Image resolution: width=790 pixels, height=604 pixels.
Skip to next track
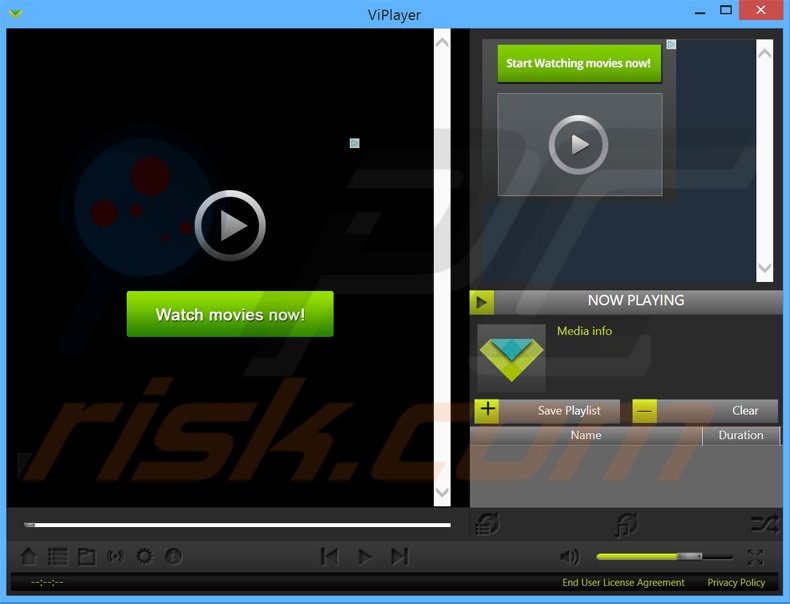coord(400,557)
